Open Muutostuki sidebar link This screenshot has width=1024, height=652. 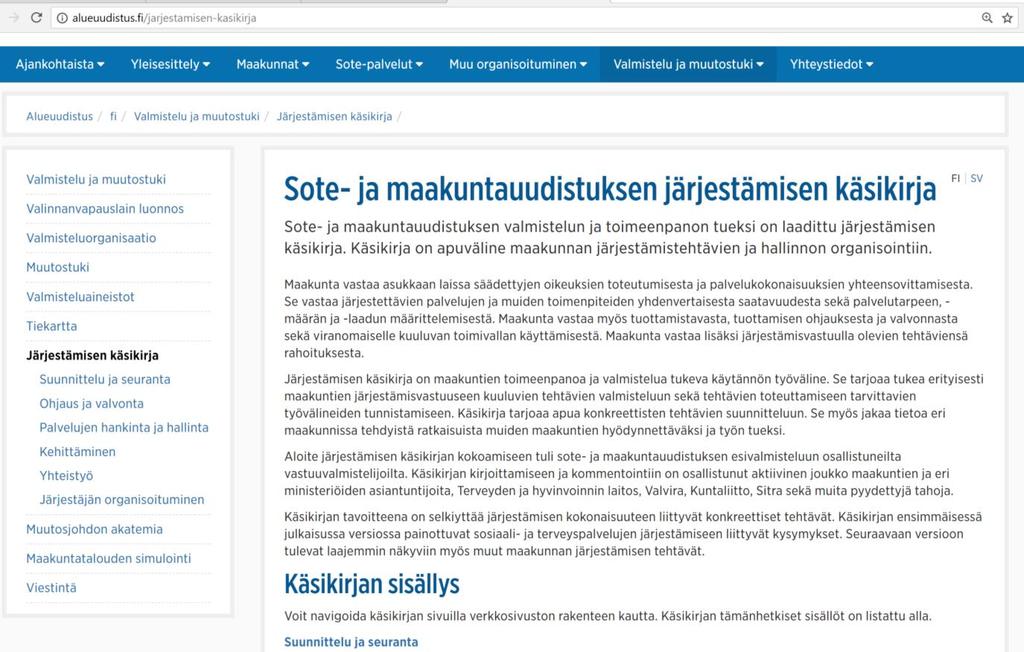click(57, 267)
